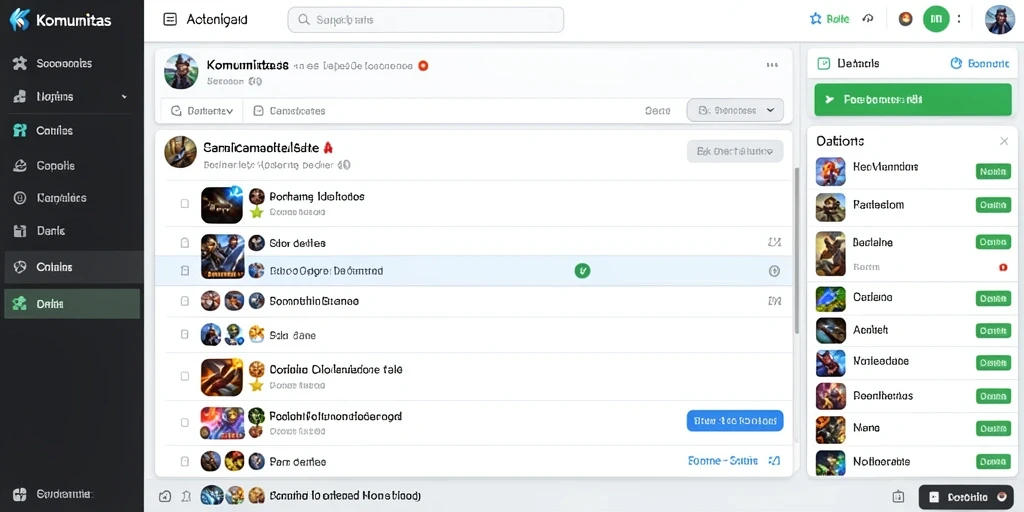Open the three-dot menu in the Komunitas header
This screenshot has width=1024, height=512.
pyautogui.click(x=773, y=65)
